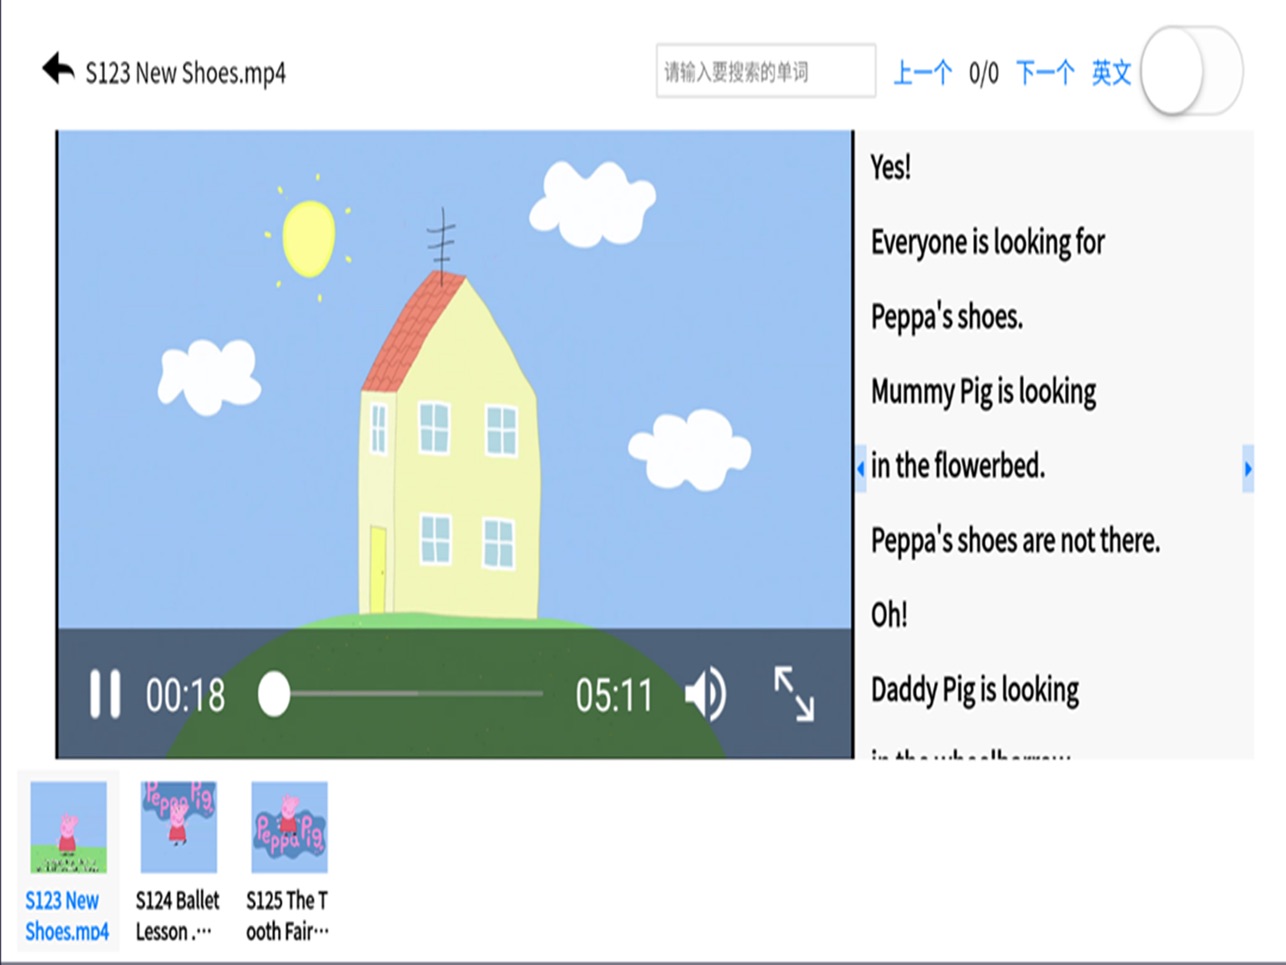Click the back arrow icon
1286x965 pixels.
point(58,69)
